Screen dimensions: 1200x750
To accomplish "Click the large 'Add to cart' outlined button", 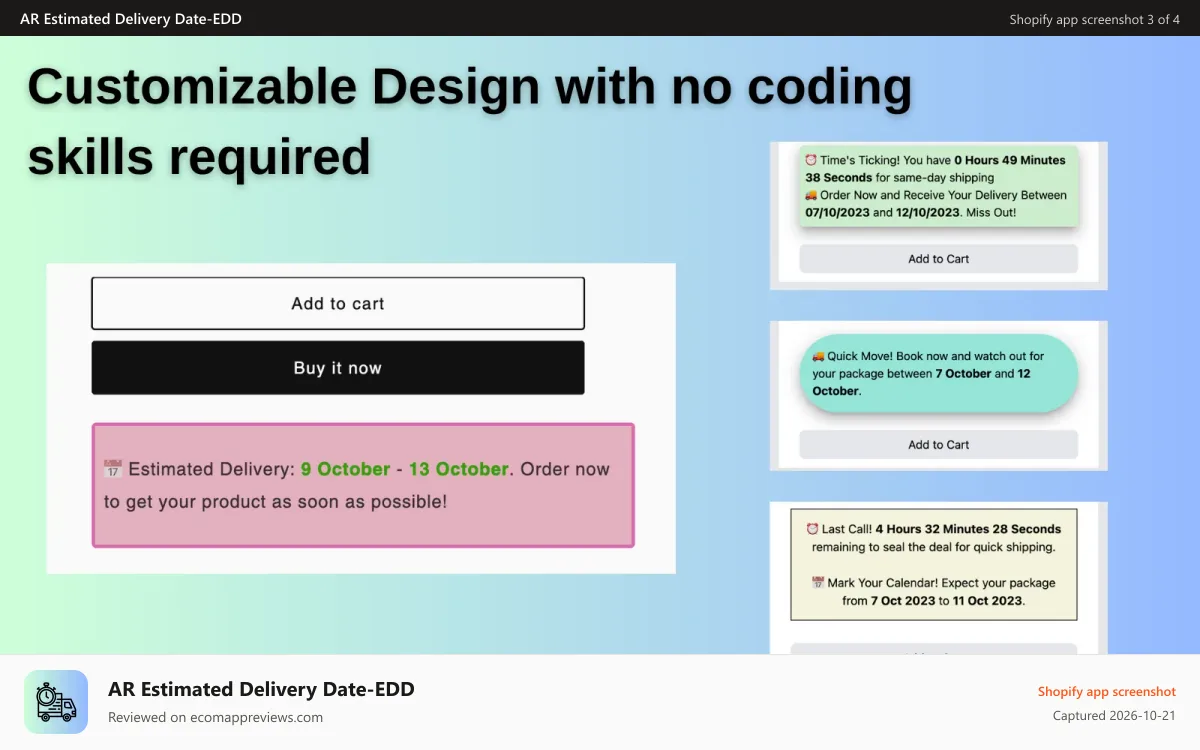I will 338,303.
